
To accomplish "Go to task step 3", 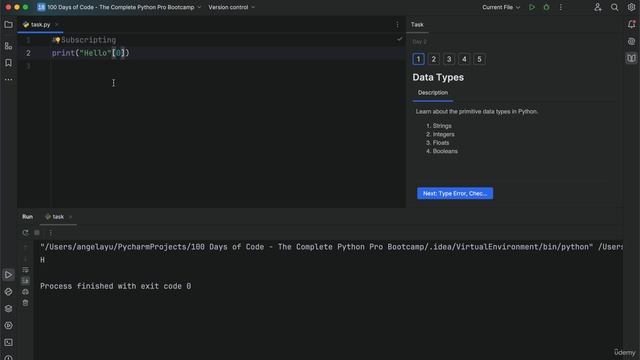I will [x=449, y=59].
